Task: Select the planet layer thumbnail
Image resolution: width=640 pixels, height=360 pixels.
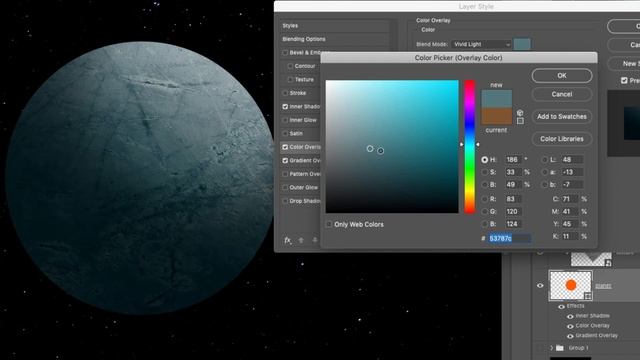Action: point(570,285)
